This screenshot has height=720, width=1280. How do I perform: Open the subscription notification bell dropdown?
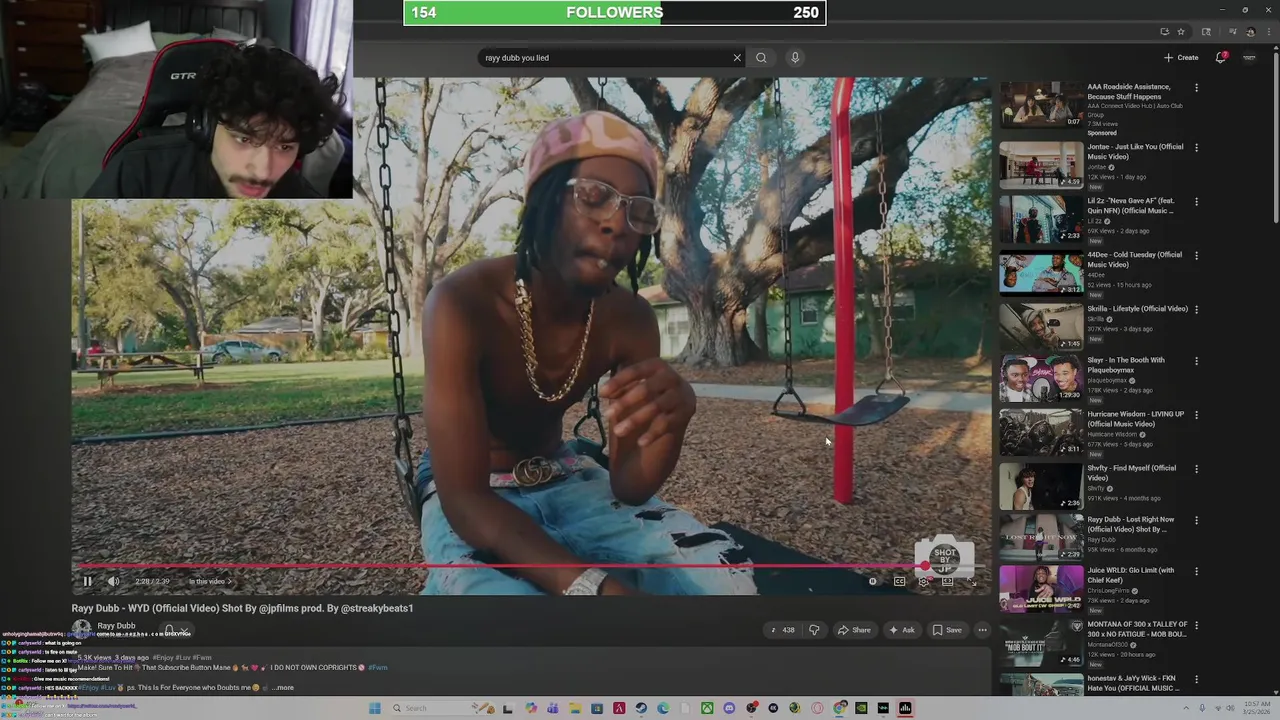pyautogui.click(x=176, y=631)
